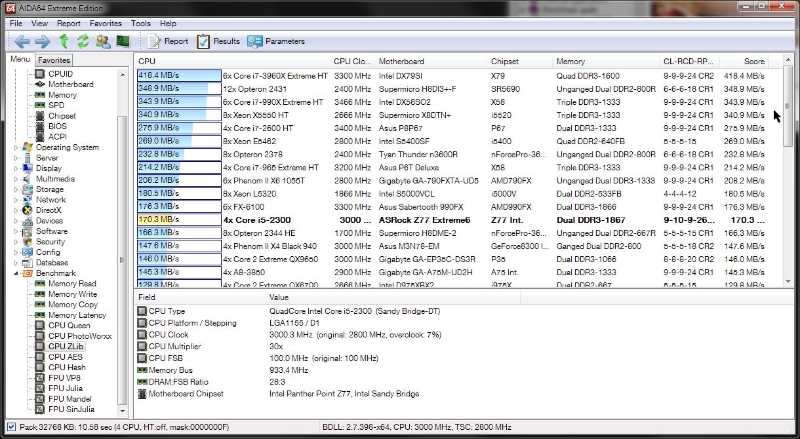
Task: Open the Favorites menu
Action: coord(106,23)
